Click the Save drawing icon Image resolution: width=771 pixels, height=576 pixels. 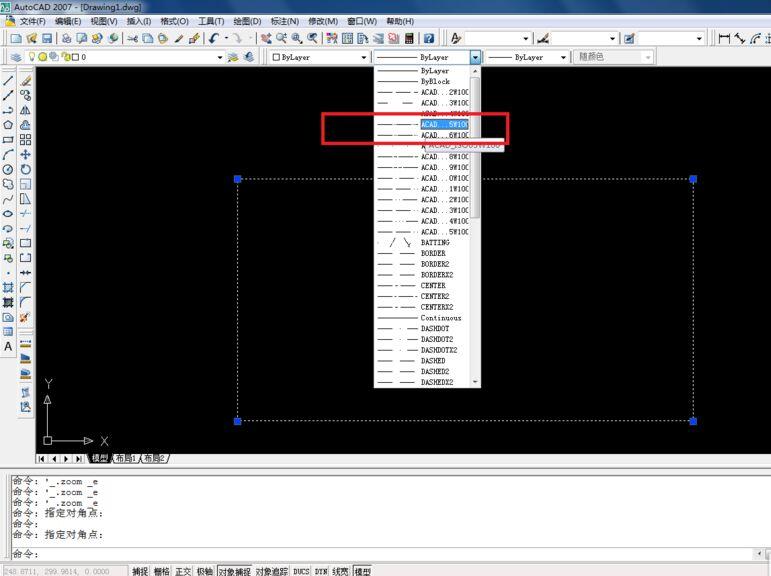(47, 38)
